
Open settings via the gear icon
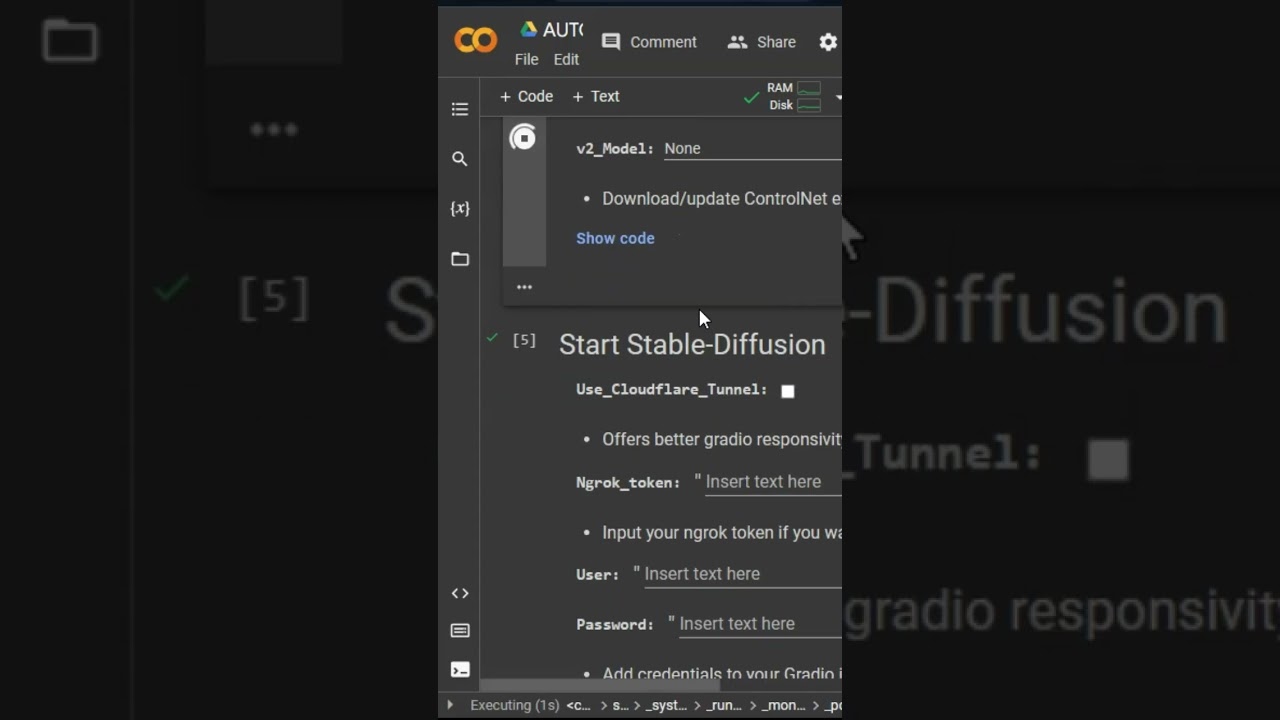tap(828, 42)
